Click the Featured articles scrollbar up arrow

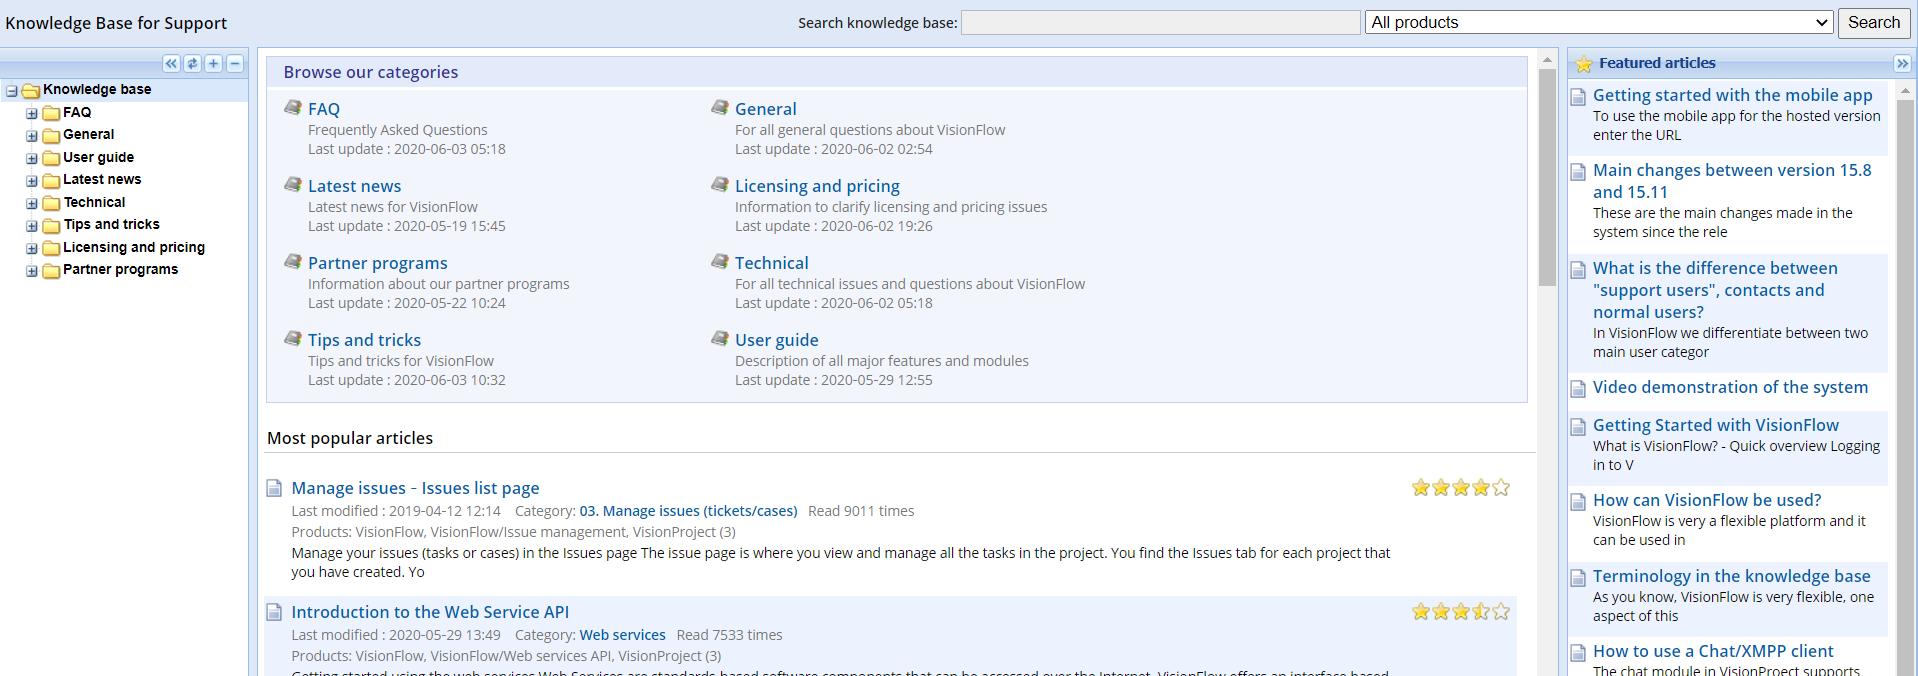[1905, 90]
